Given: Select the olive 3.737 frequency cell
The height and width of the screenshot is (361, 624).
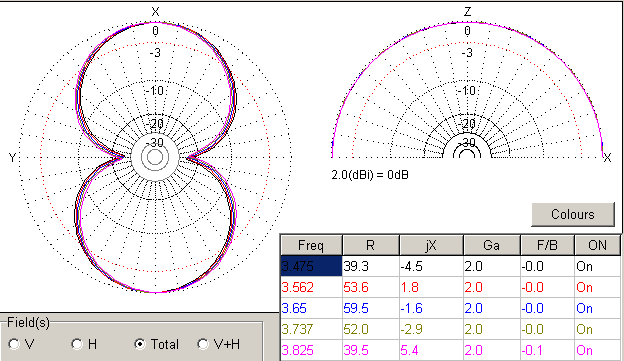Looking at the screenshot, I should pyautogui.click(x=311, y=329).
